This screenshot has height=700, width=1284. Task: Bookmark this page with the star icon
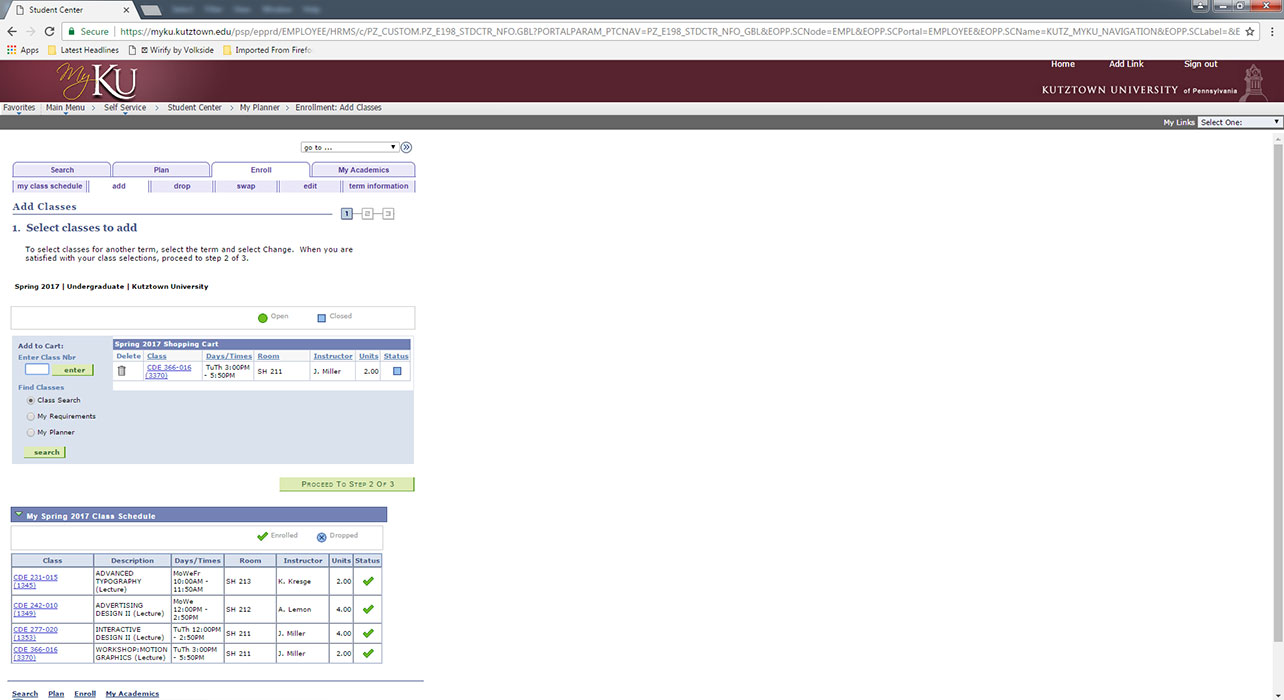coord(1250,32)
